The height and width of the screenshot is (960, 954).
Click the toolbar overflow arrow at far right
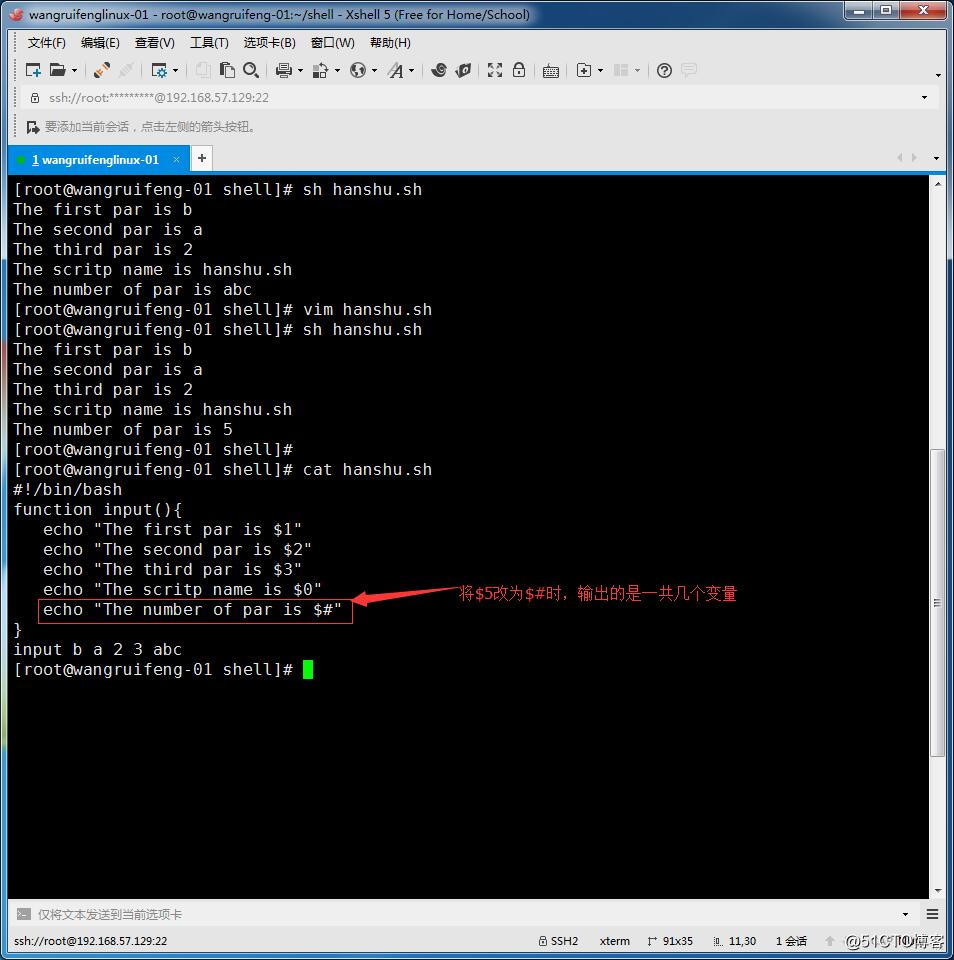coord(937,75)
